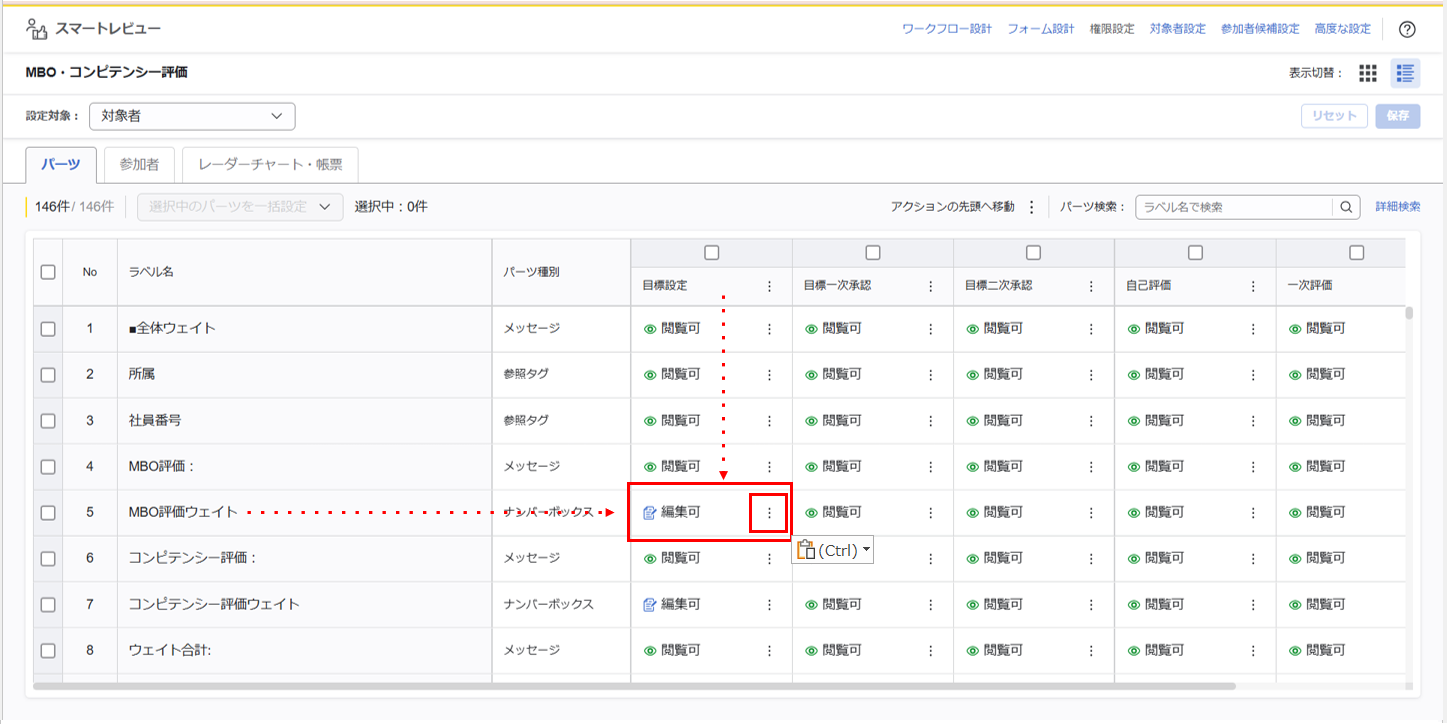This screenshot has width=1447, height=724.
Task: Open 目標設定 cell menu for 社員番号 row
Action: click(x=769, y=421)
